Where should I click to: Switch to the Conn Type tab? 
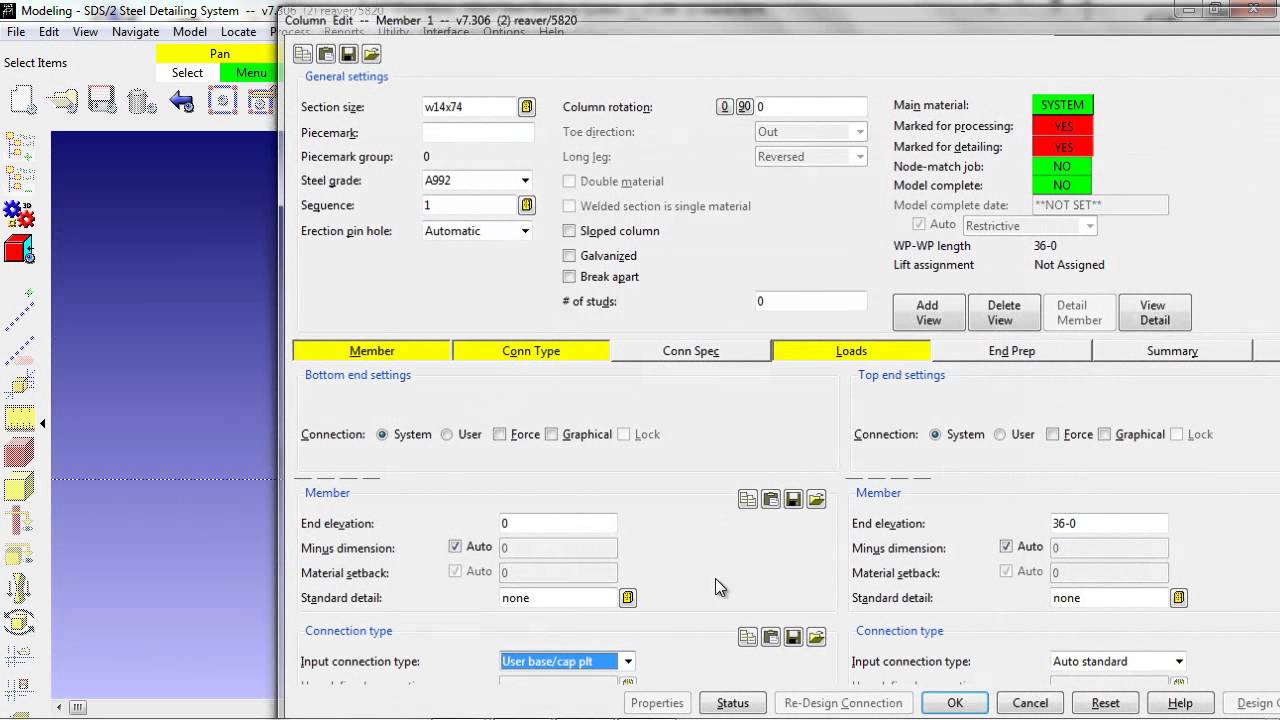(x=531, y=351)
